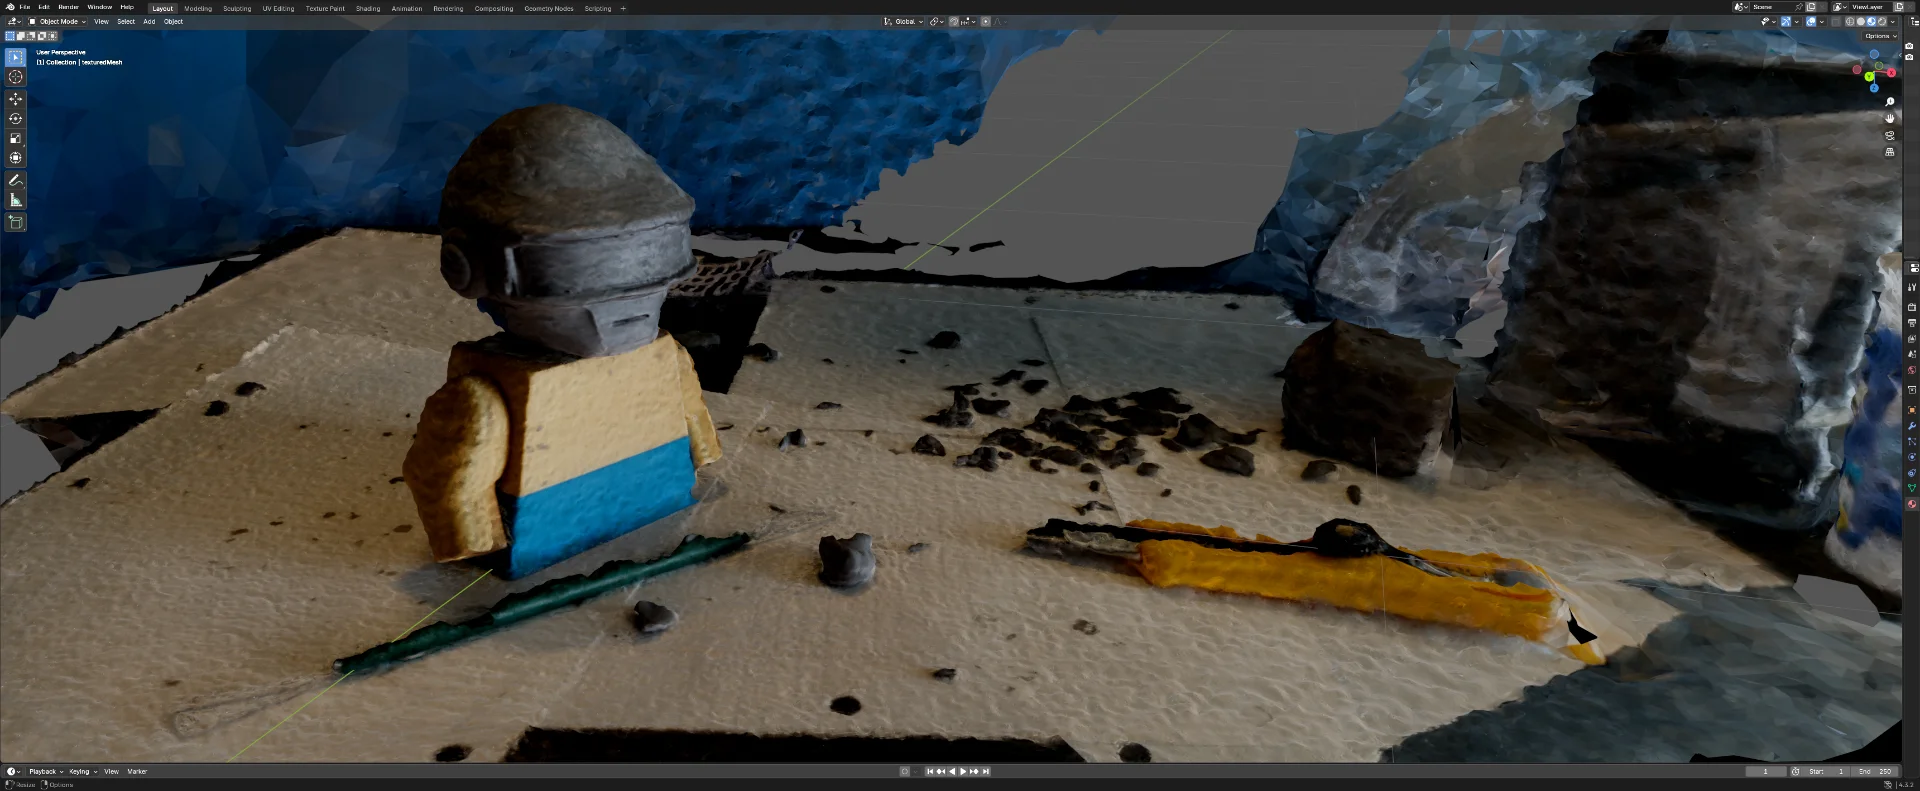Switch to the Shading workspace tab
This screenshot has height=791, width=1920.
[x=368, y=8]
